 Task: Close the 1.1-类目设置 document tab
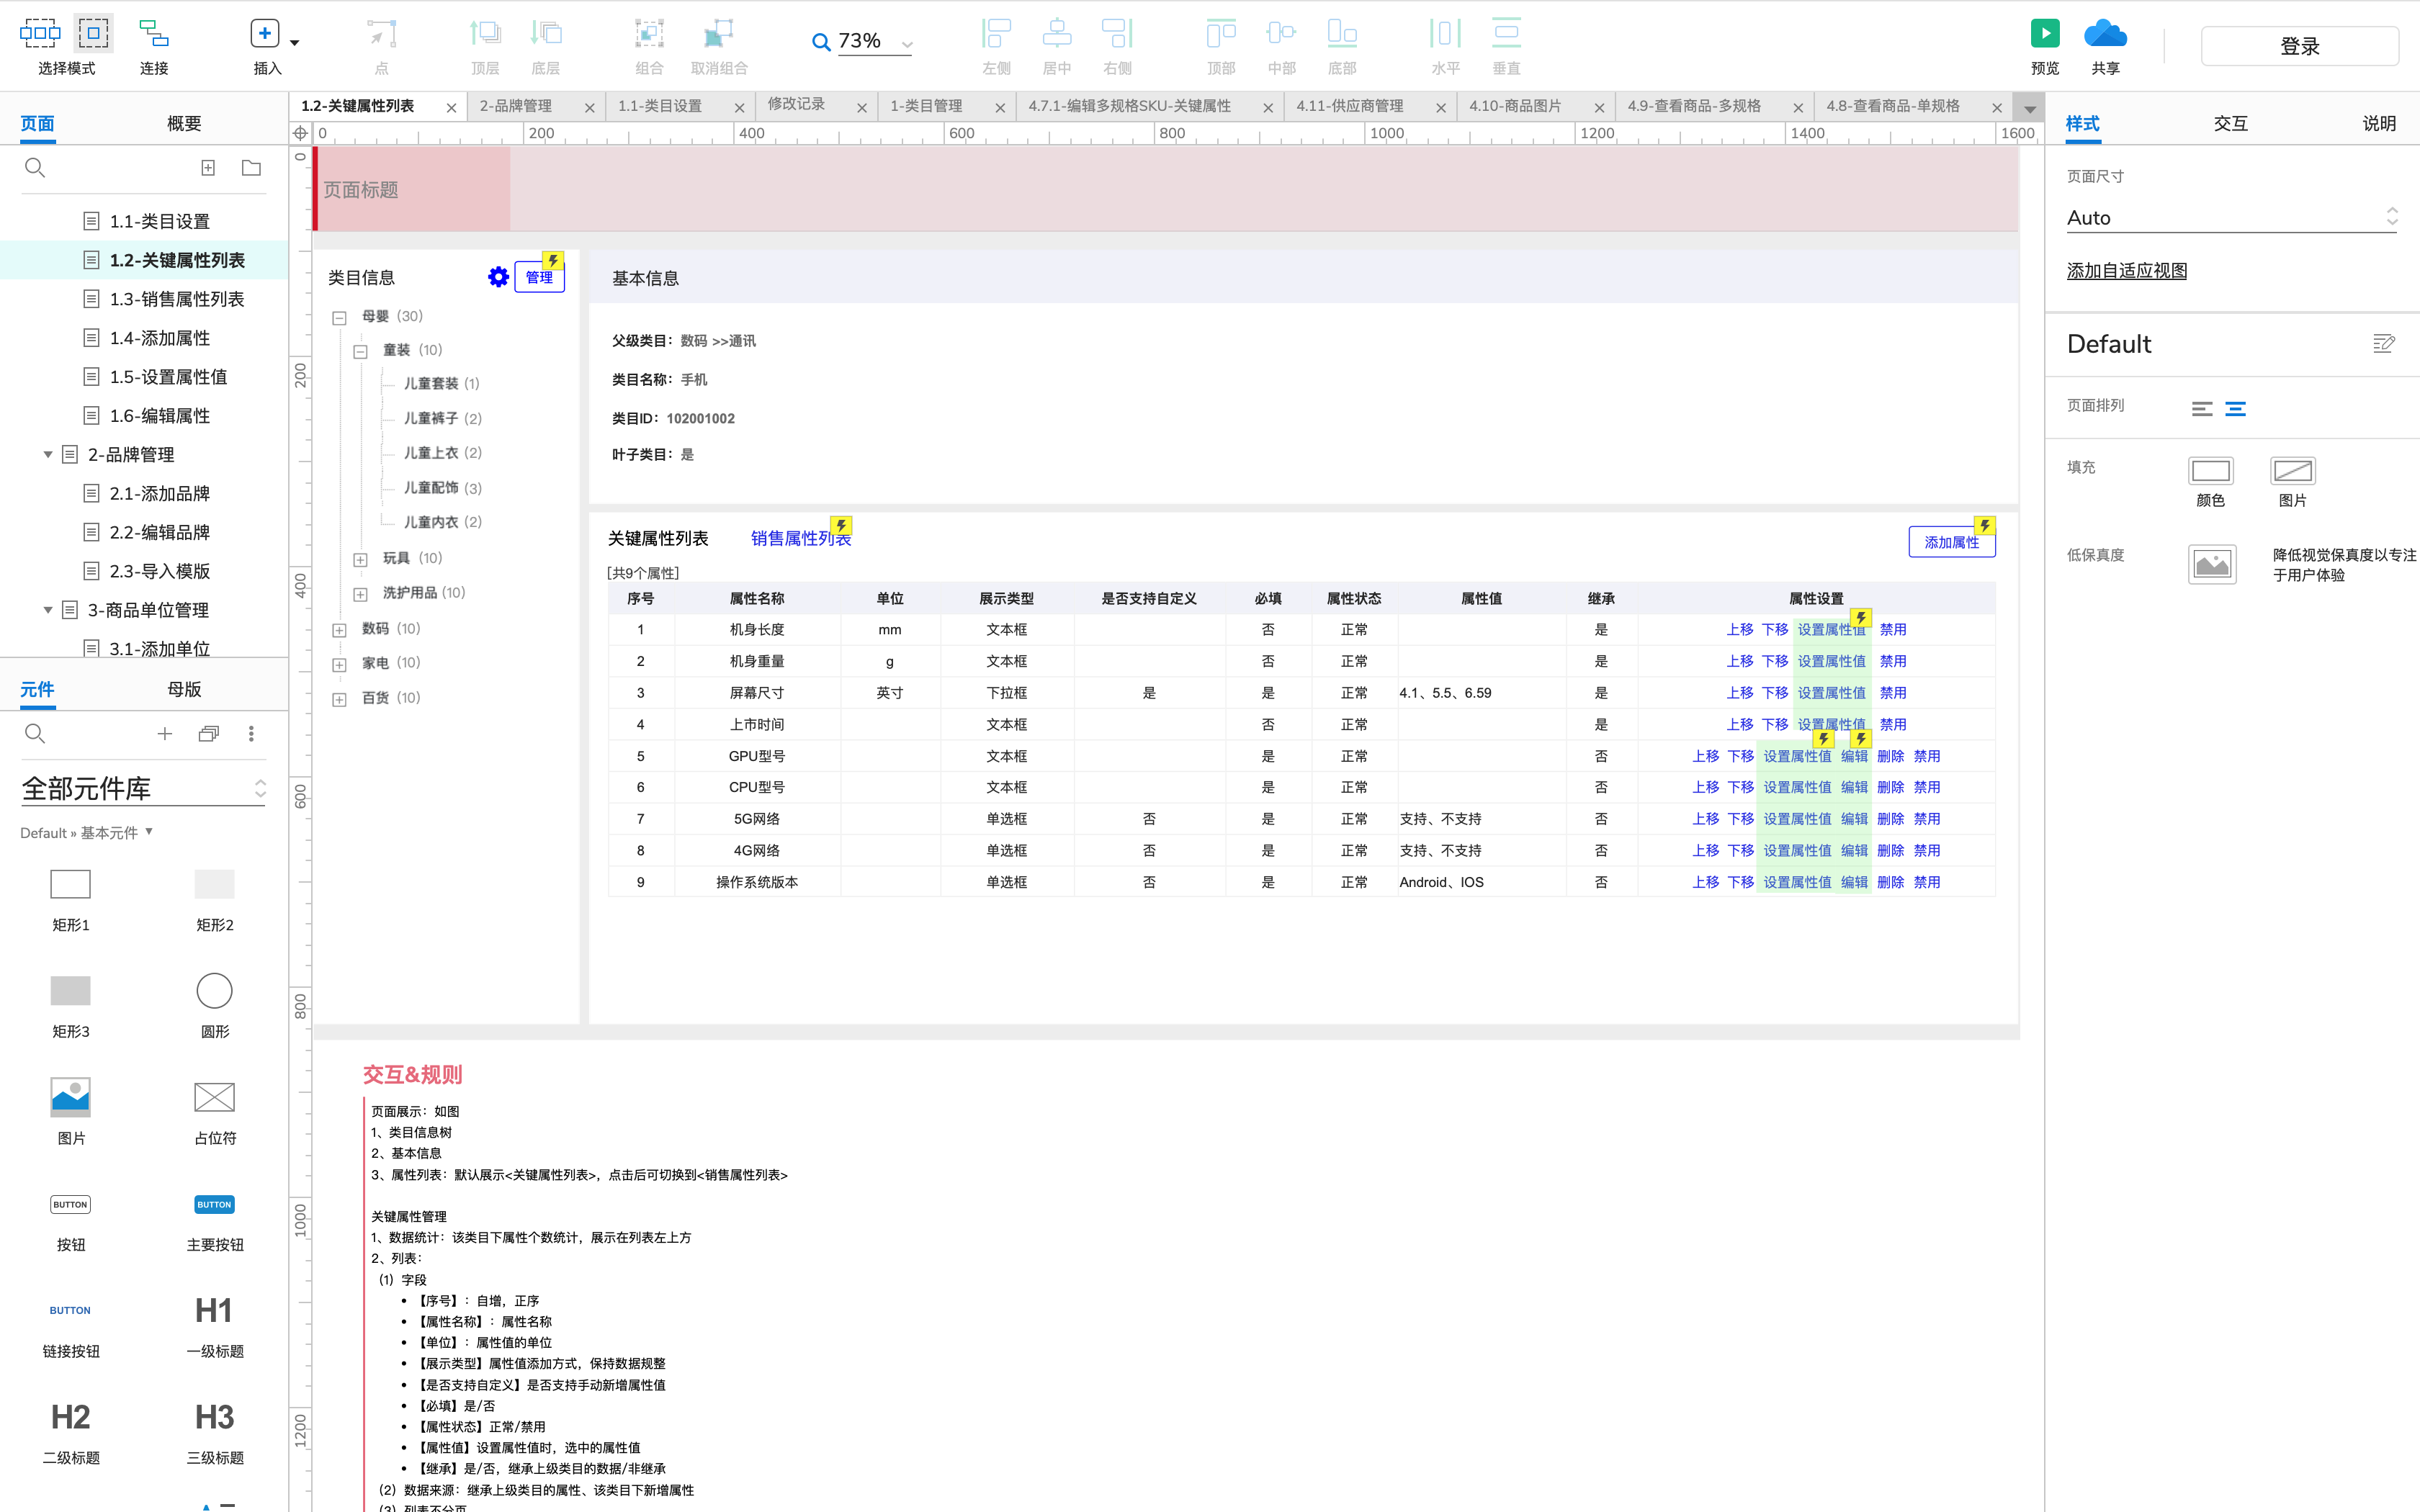[x=739, y=107]
